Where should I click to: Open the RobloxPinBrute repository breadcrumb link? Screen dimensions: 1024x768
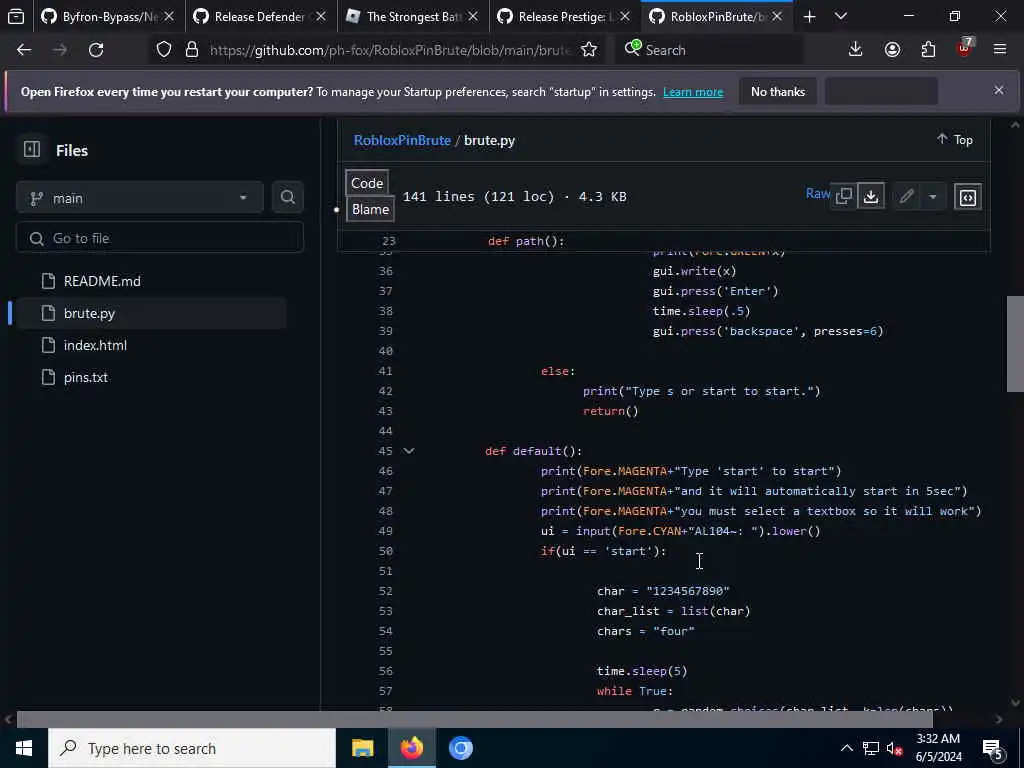tap(402, 140)
